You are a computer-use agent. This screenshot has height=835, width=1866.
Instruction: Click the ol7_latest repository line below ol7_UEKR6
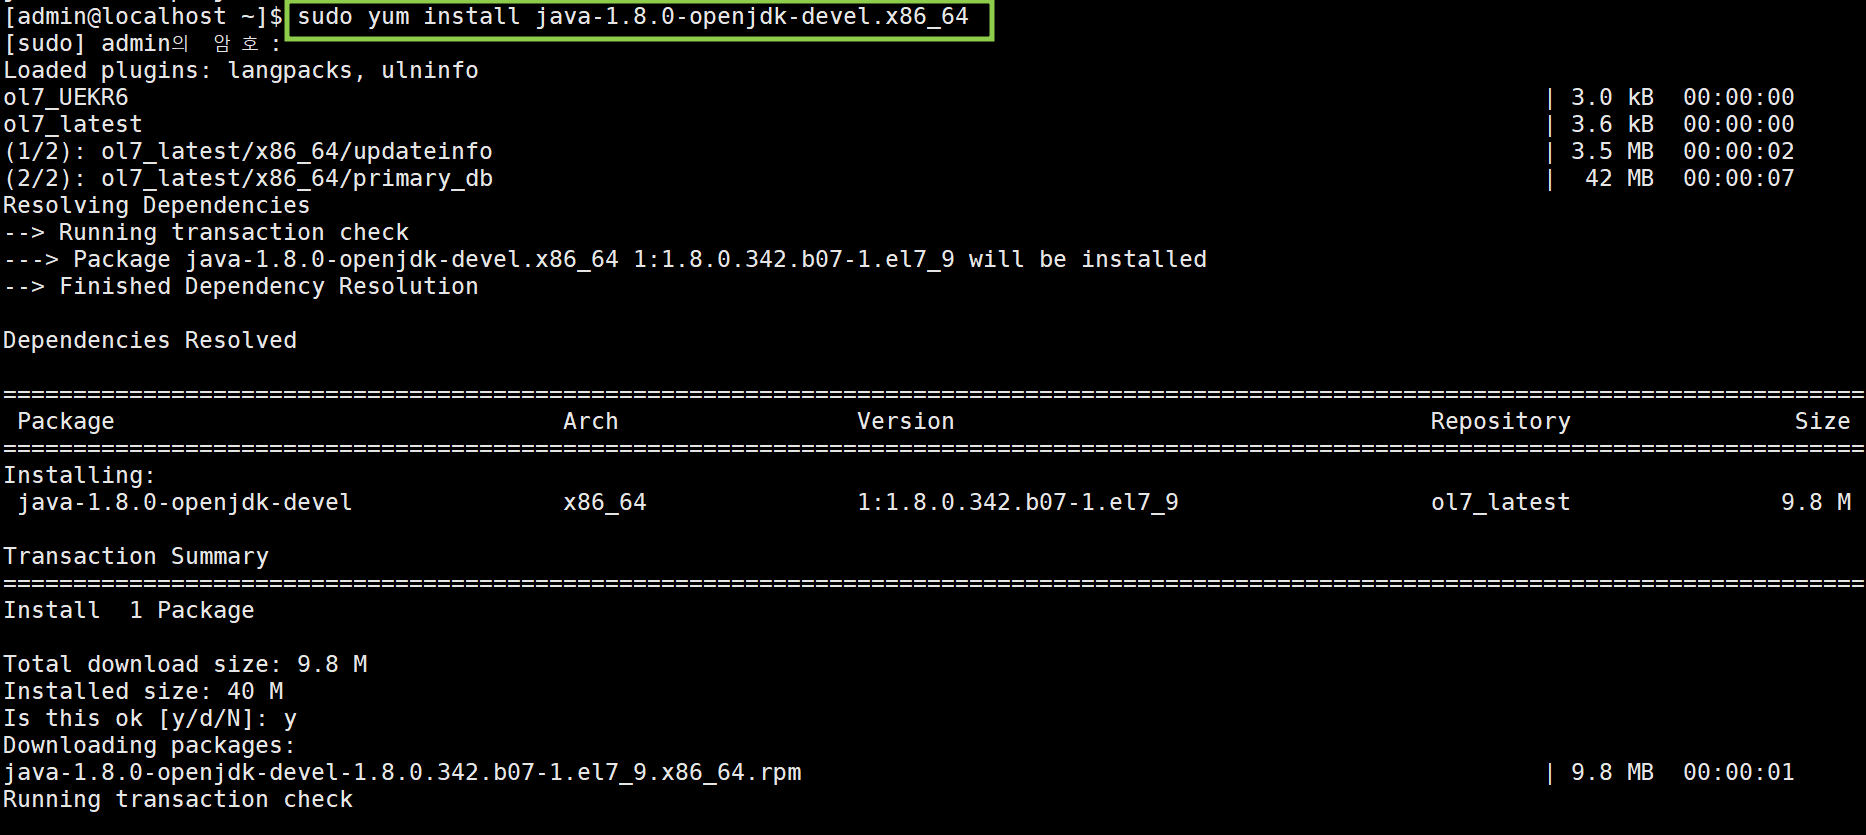(x=73, y=125)
